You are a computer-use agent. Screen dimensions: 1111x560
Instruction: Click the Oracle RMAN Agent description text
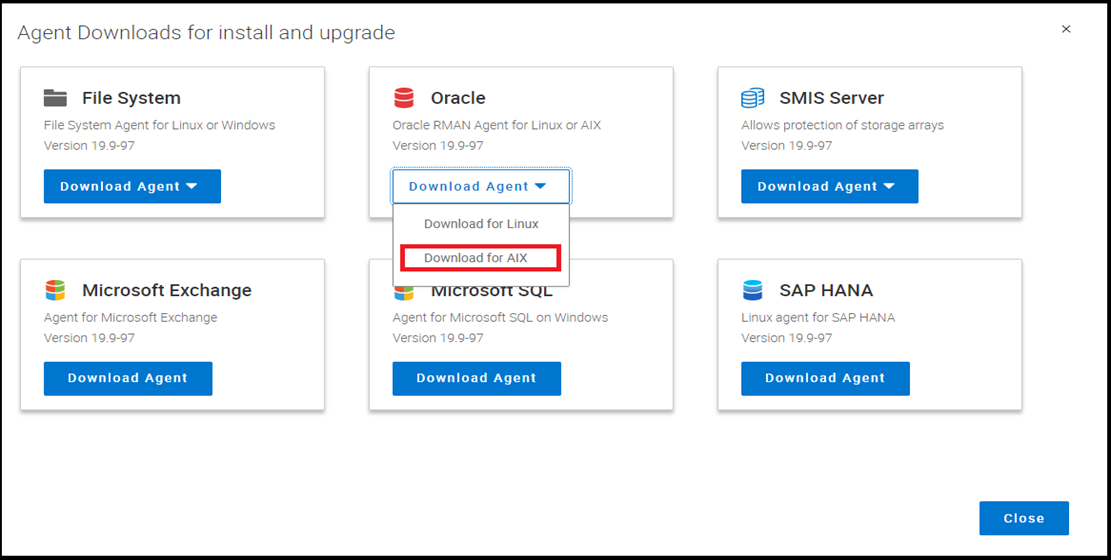coord(497,125)
